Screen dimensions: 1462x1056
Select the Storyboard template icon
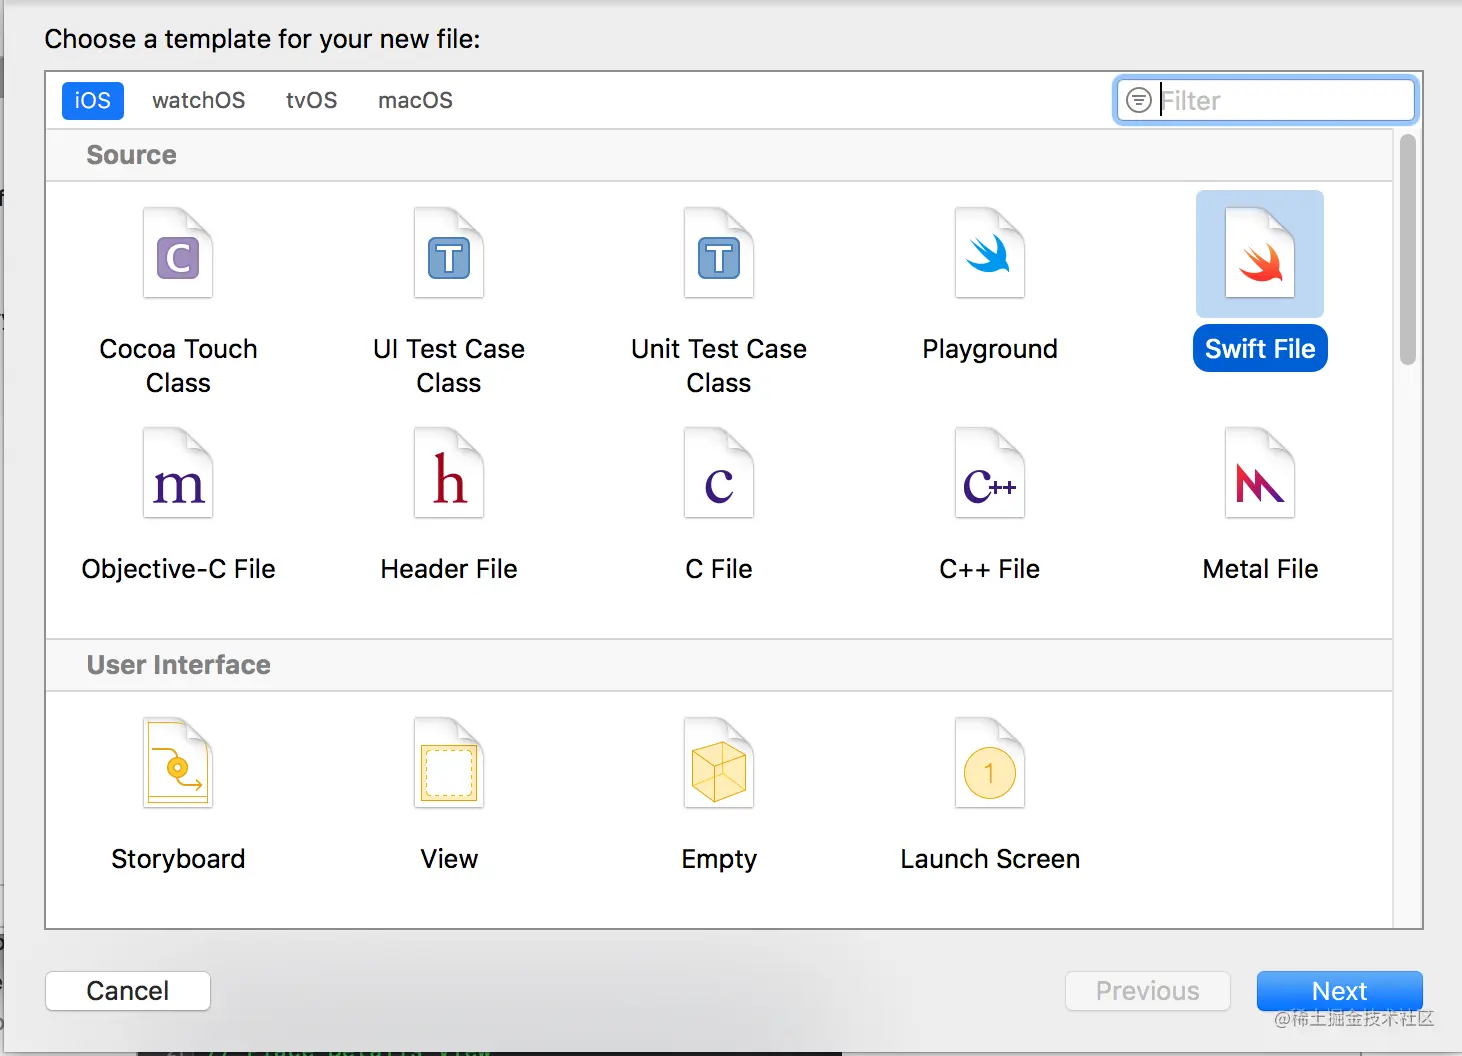point(178,763)
